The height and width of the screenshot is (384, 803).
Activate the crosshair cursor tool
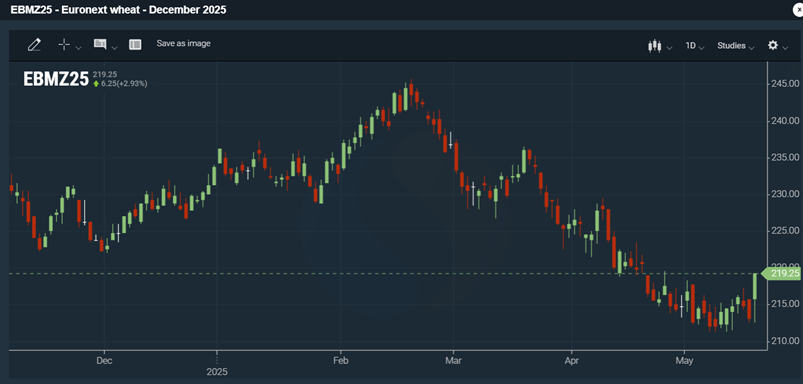coord(64,45)
